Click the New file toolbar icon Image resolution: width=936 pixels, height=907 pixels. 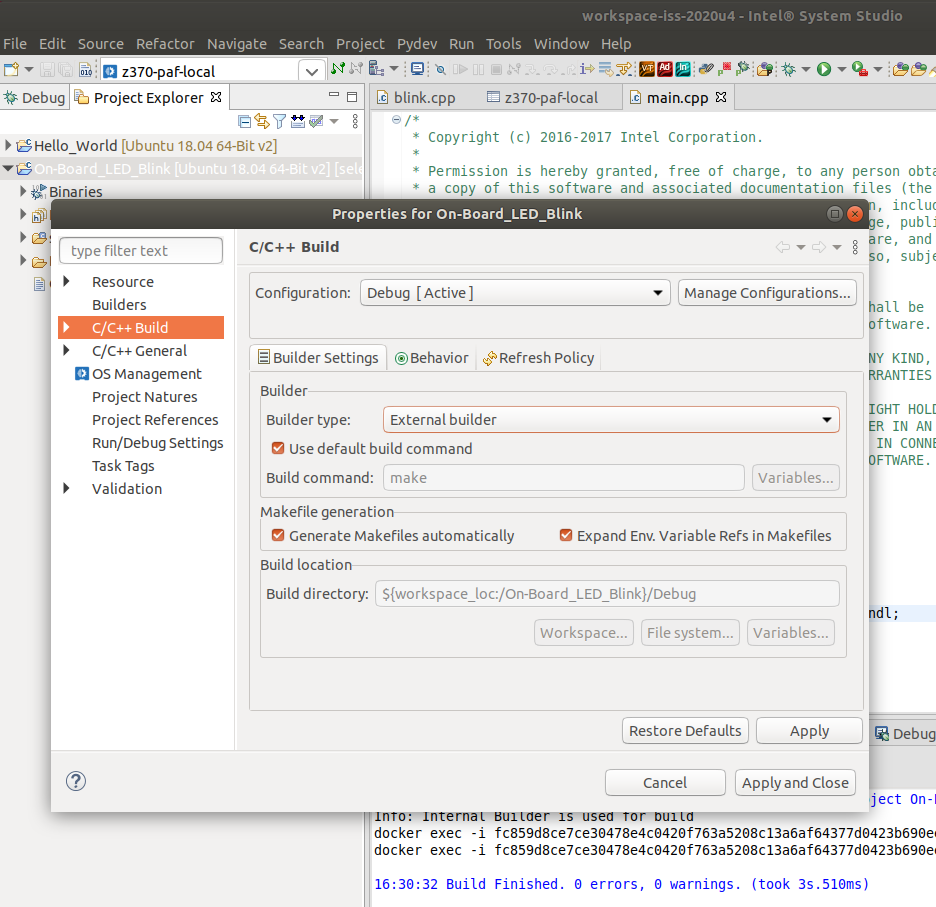click(11, 69)
